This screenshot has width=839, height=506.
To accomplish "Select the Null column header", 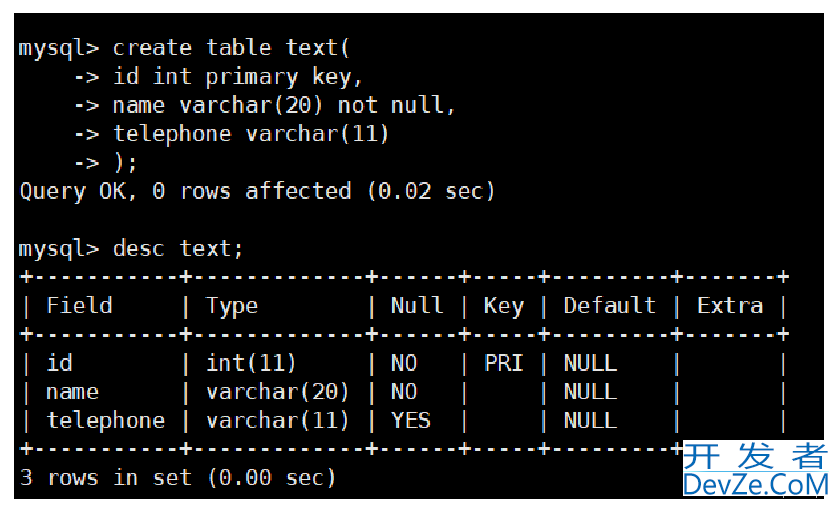I will pyautogui.click(x=417, y=305).
